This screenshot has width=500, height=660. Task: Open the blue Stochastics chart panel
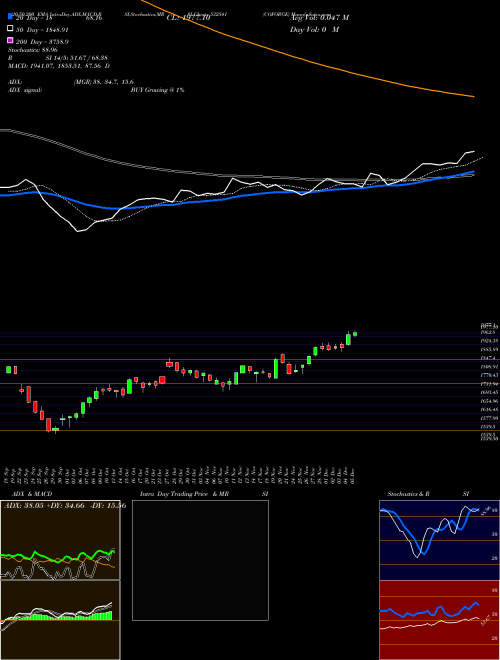point(439,540)
